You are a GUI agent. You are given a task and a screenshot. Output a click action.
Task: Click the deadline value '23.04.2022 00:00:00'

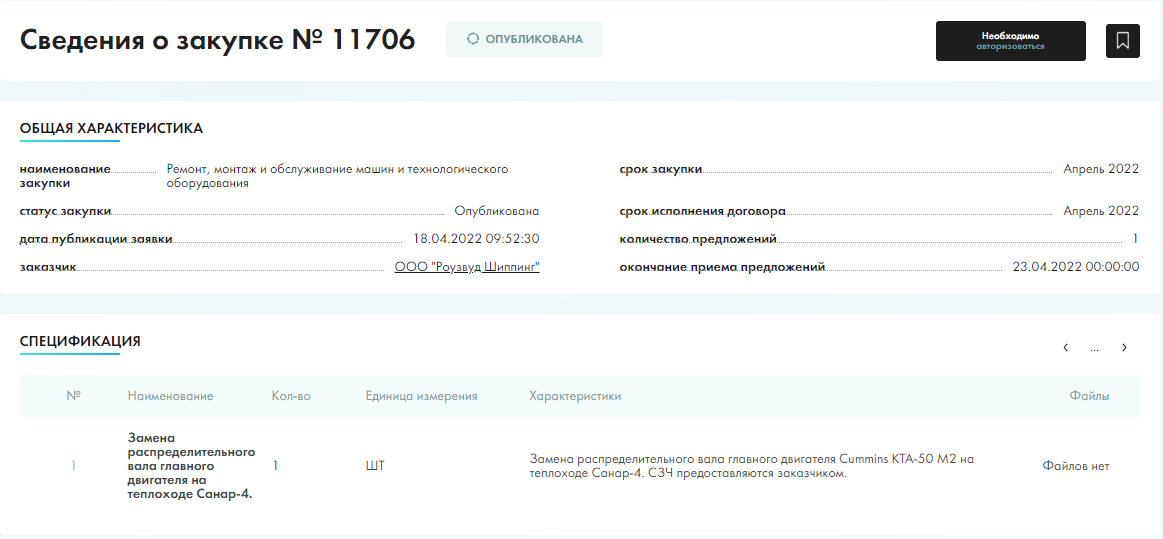pos(1075,267)
